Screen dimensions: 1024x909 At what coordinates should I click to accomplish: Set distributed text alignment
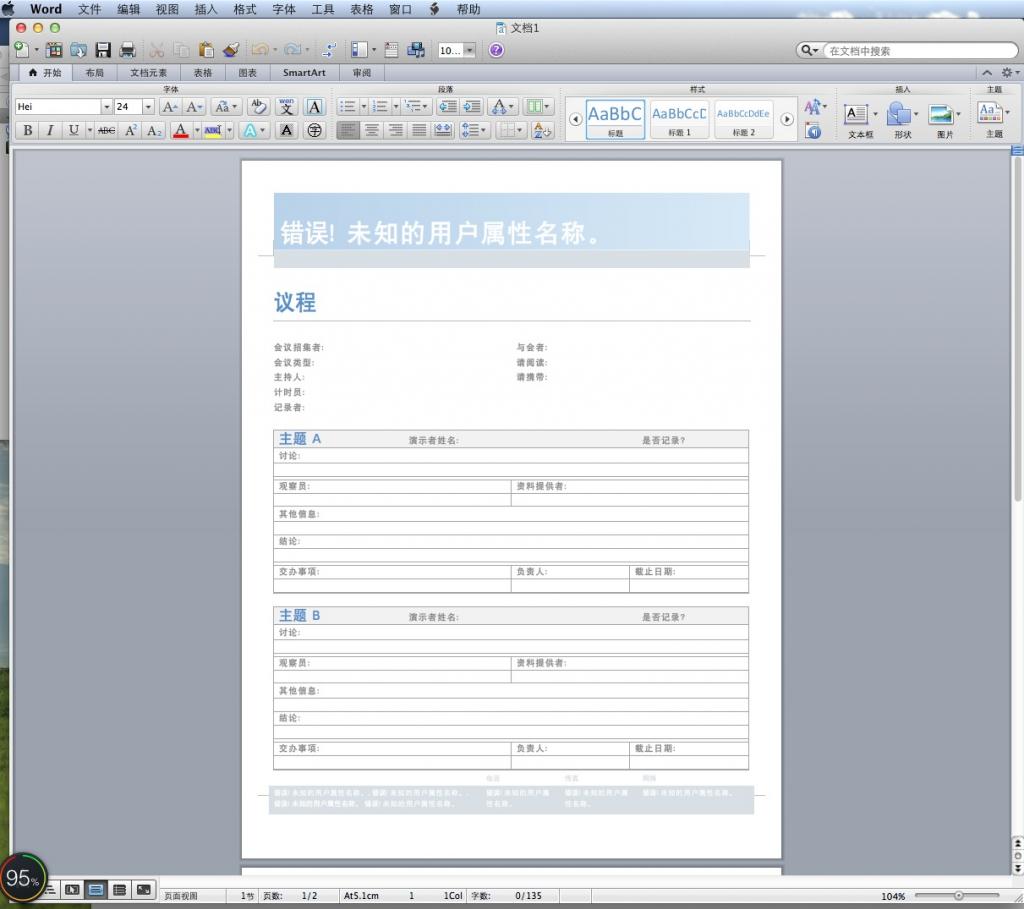coord(443,131)
